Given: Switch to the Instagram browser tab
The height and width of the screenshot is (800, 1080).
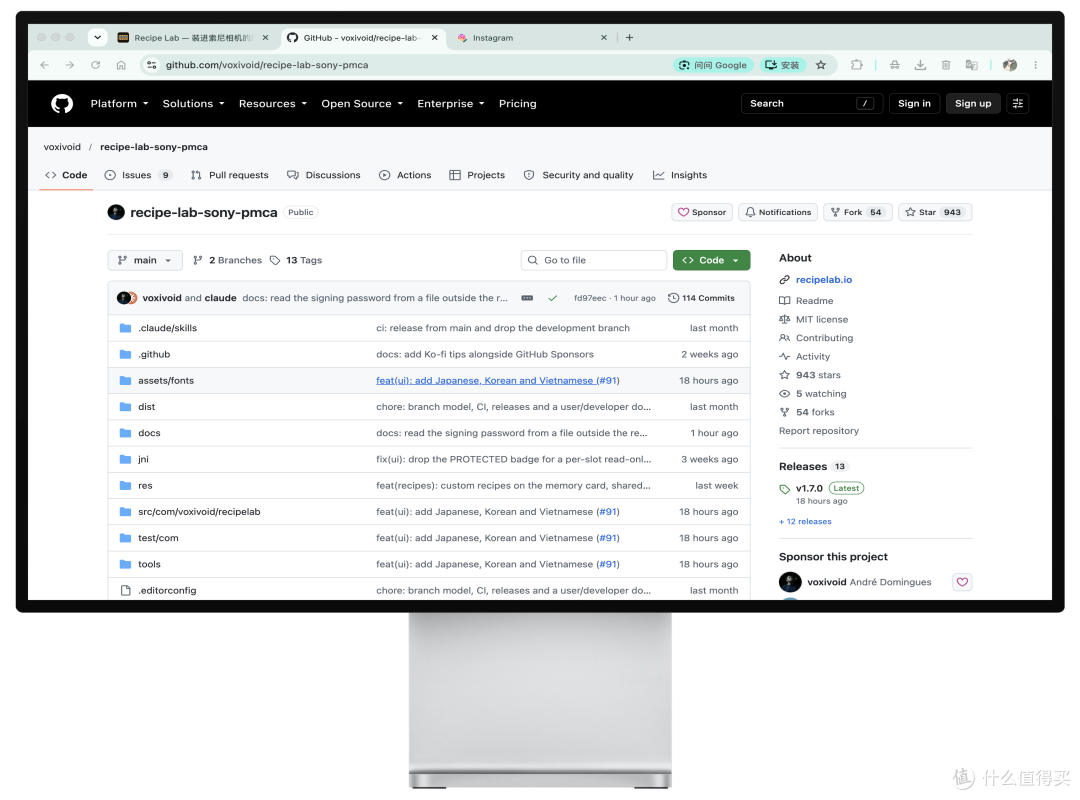Looking at the screenshot, I should tap(531, 37).
